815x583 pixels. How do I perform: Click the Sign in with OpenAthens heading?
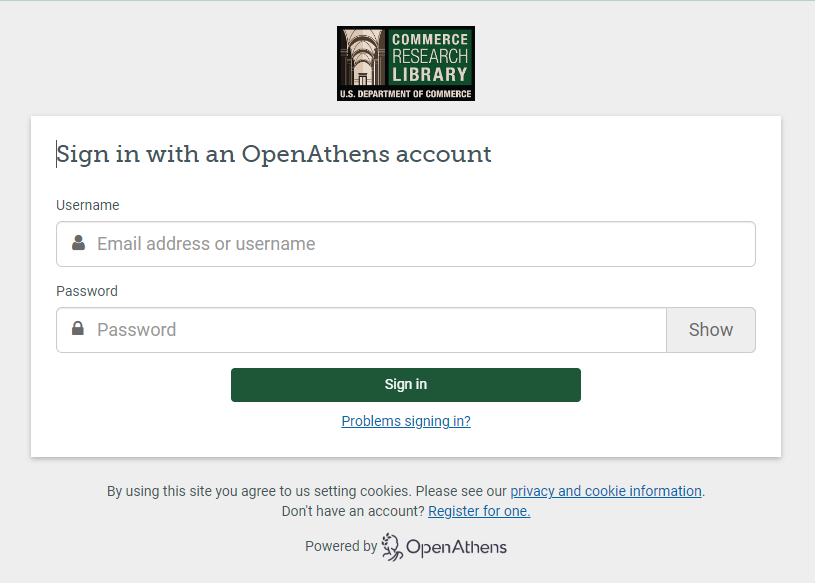click(274, 154)
